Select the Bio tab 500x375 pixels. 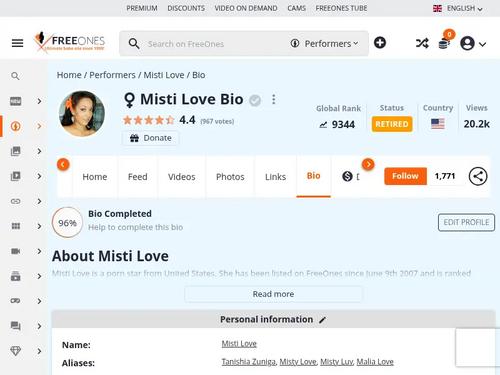[313, 176]
